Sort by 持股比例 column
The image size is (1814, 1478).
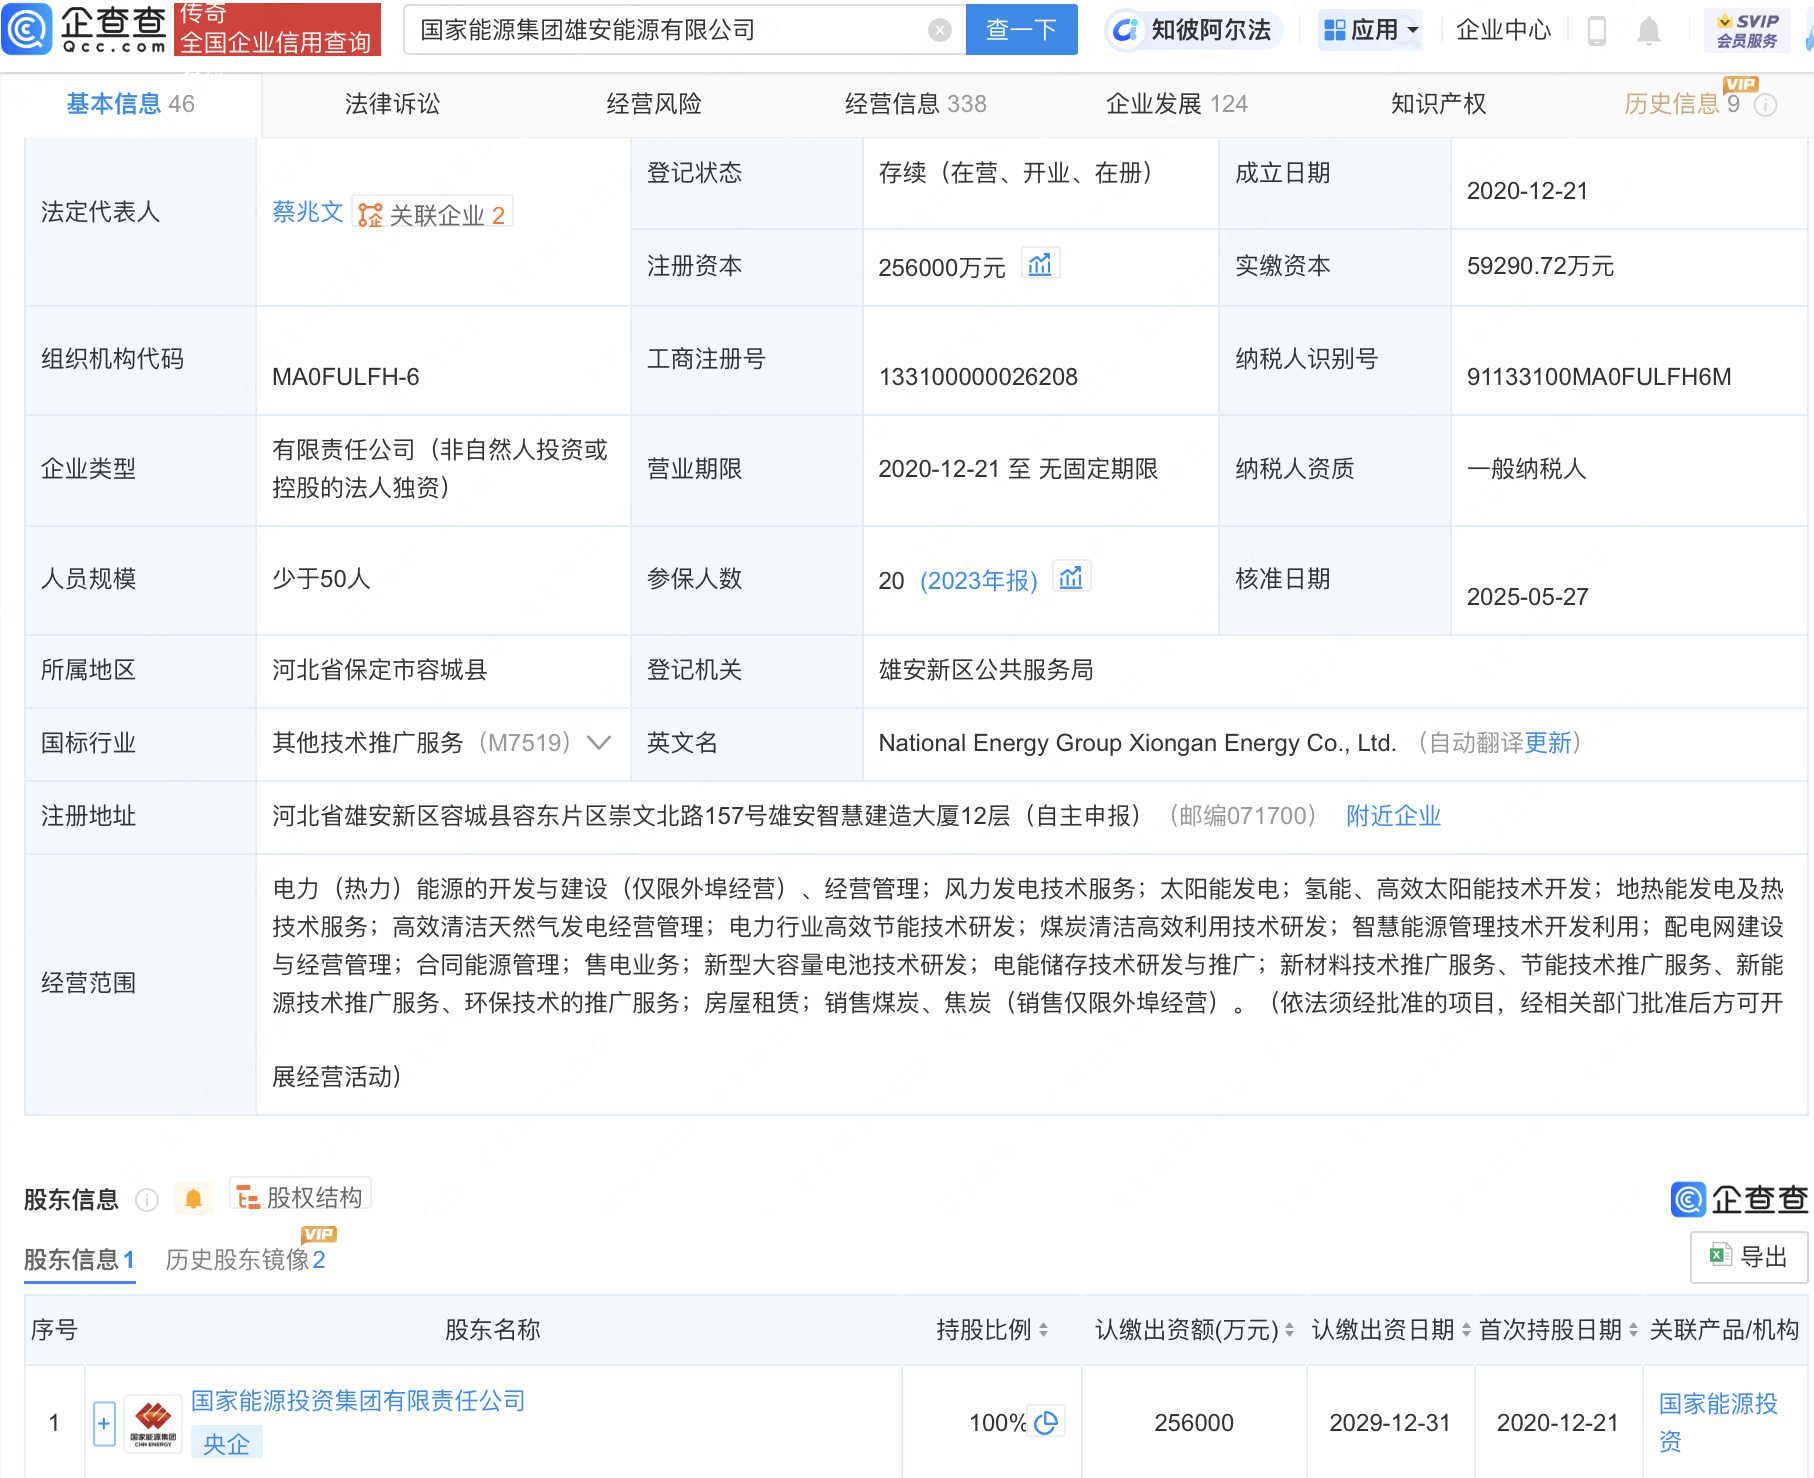point(1043,1330)
